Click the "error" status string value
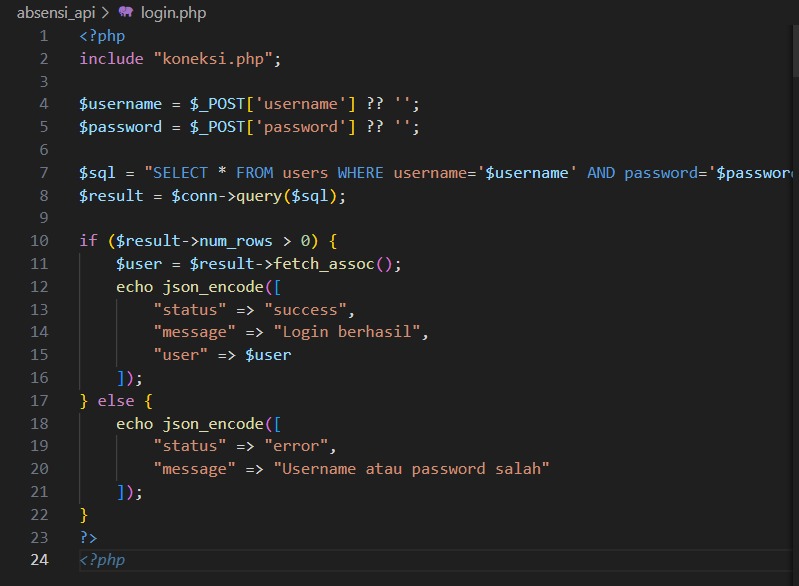The image size is (799, 586). 300,446
